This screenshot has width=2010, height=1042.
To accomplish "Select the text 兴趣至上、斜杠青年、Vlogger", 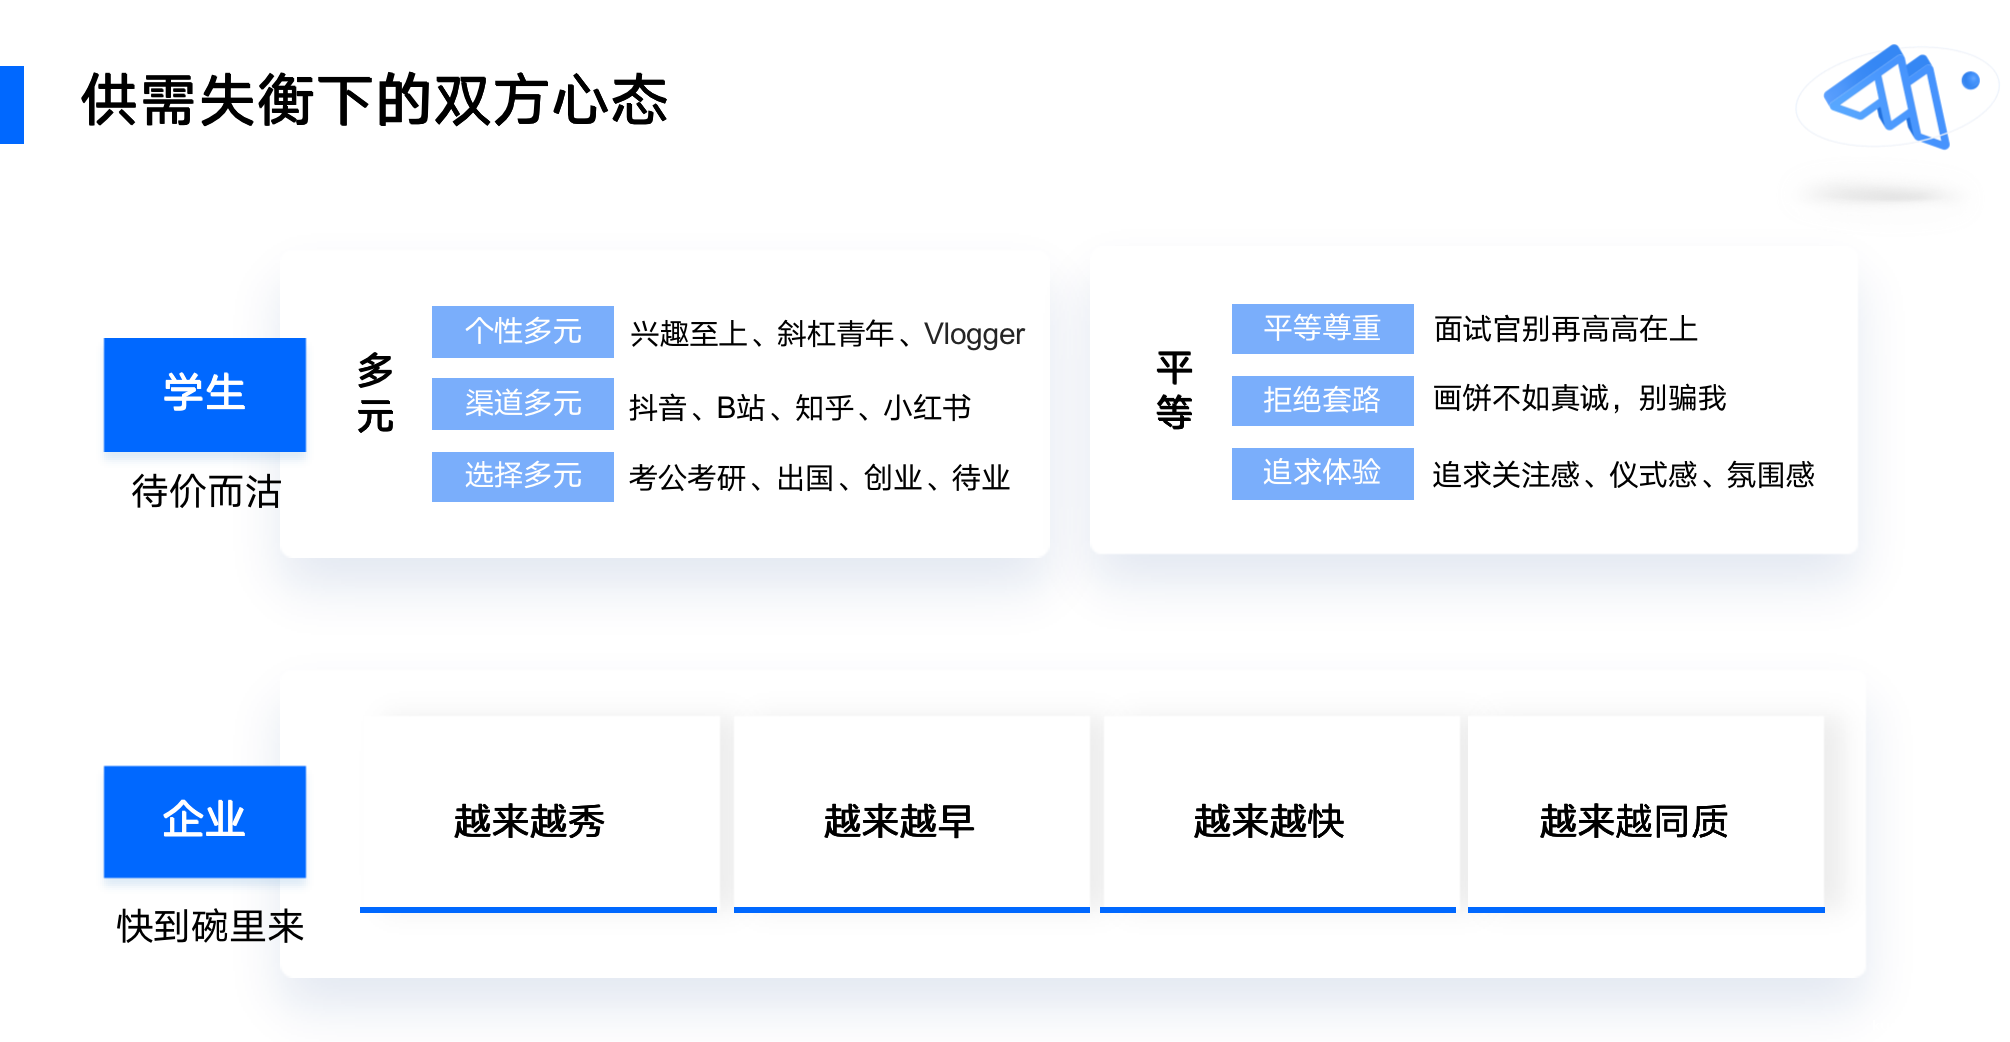I will [827, 334].
